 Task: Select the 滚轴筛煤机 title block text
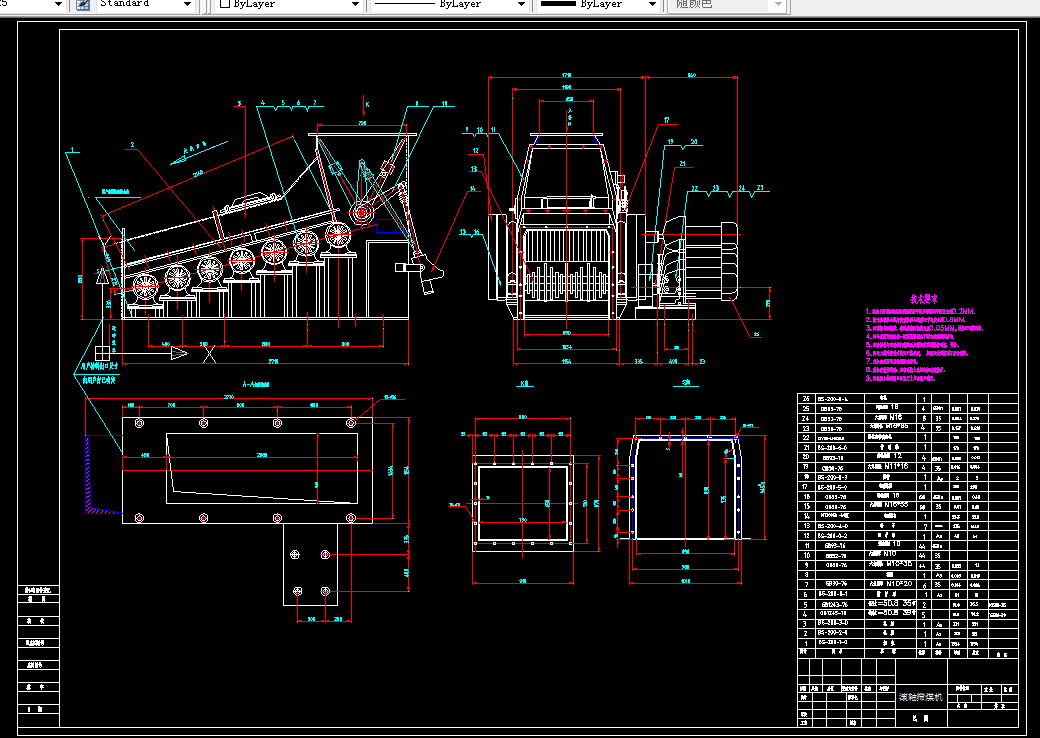[921, 697]
